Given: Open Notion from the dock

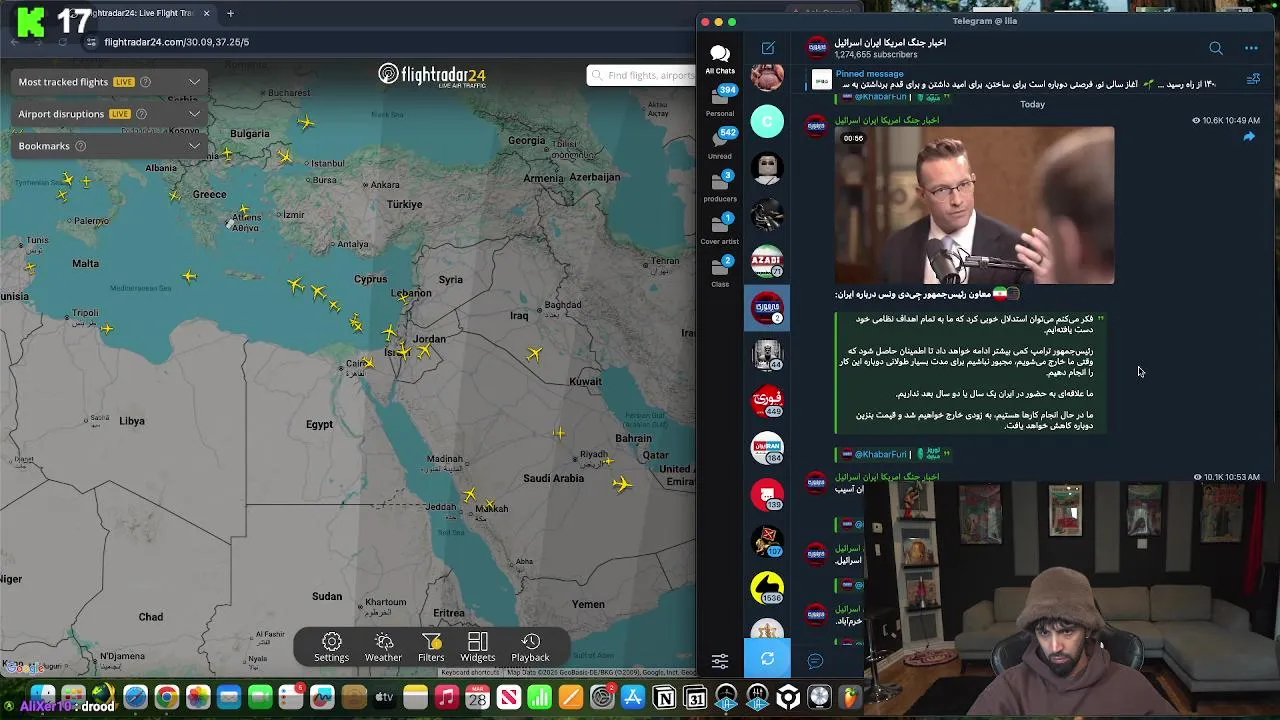Looking at the screenshot, I should click(664, 697).
